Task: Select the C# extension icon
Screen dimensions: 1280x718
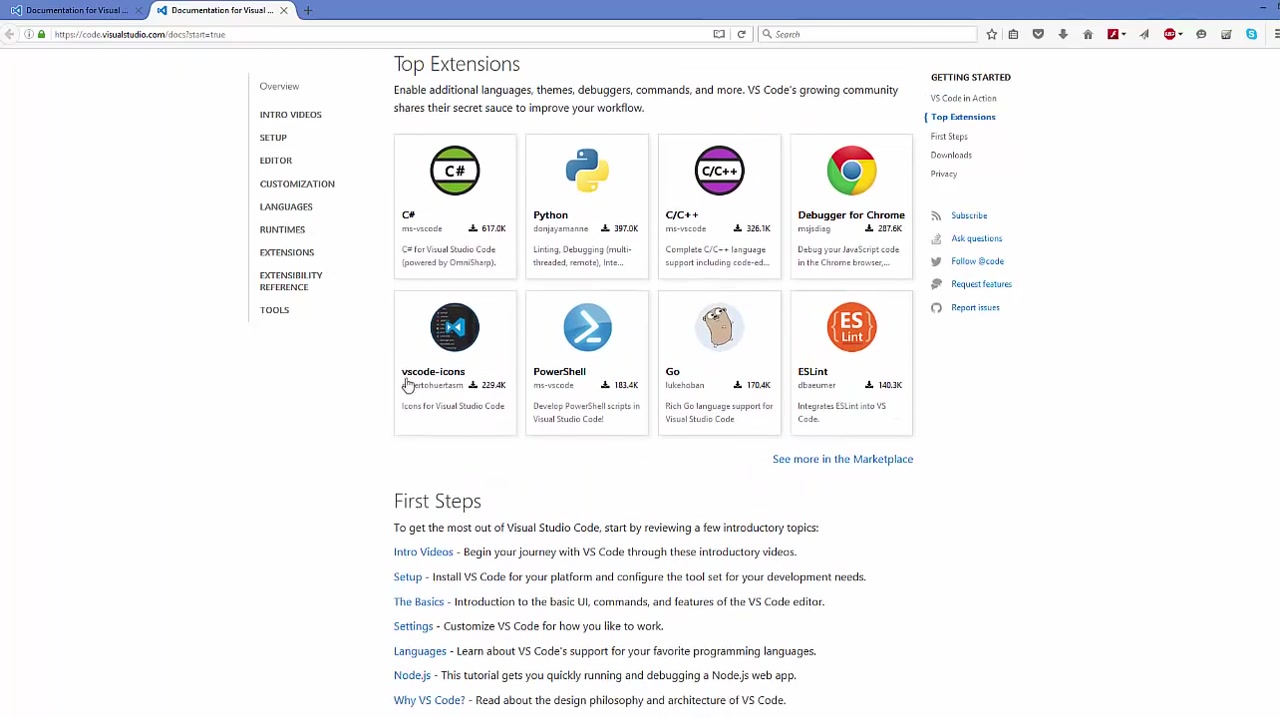Action: 455,170
